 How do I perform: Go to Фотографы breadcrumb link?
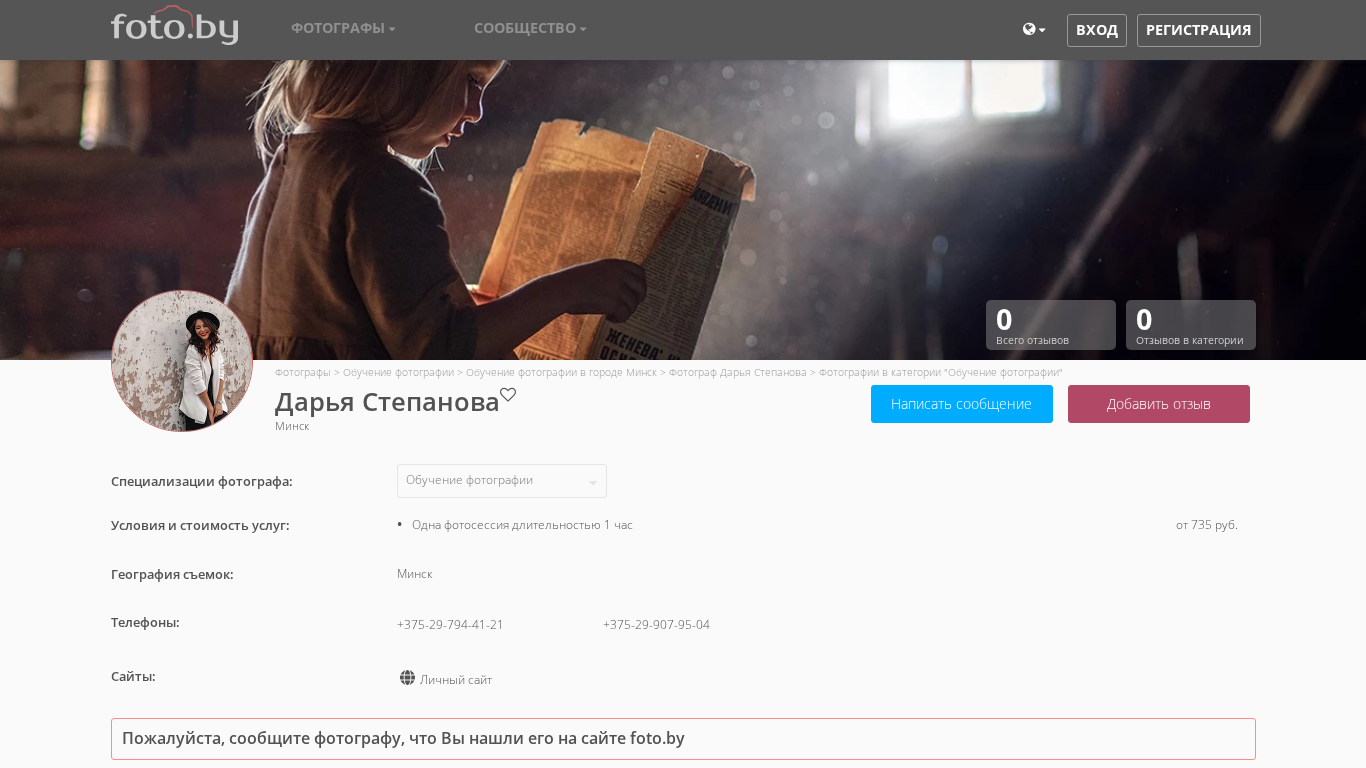(302, 372)
